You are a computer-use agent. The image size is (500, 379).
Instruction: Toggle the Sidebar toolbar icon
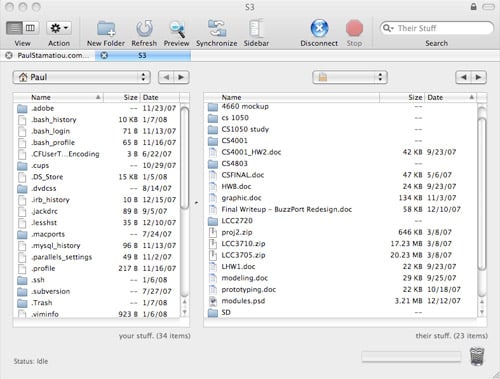(x=256, y=28)
